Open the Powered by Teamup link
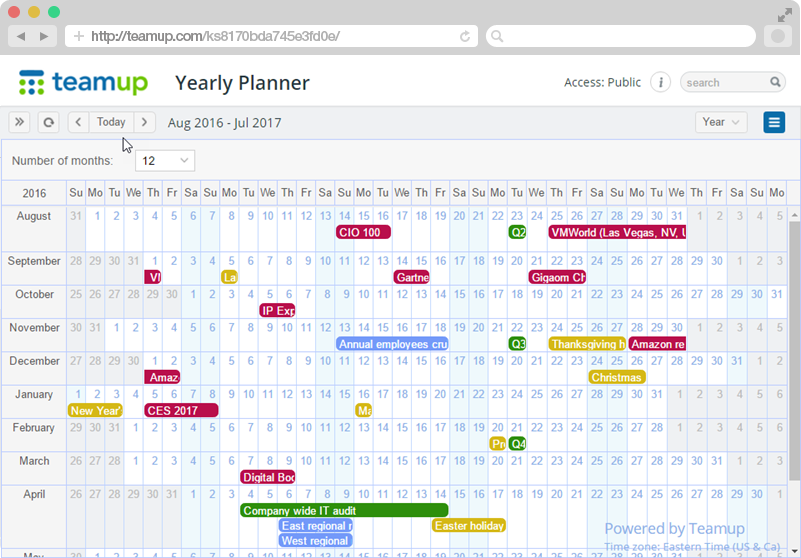This screenshot has width=801, height=558. click(x=674, y=528)
